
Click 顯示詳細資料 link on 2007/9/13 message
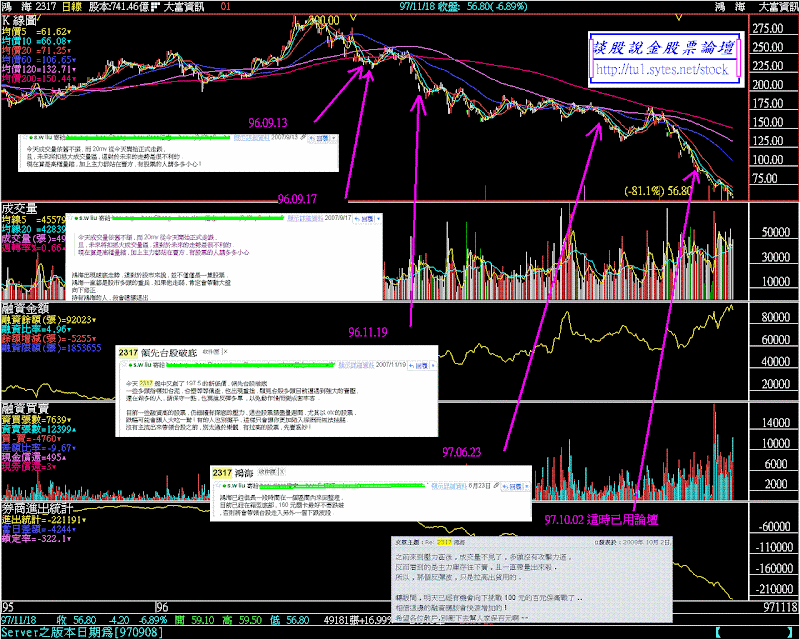252,138
